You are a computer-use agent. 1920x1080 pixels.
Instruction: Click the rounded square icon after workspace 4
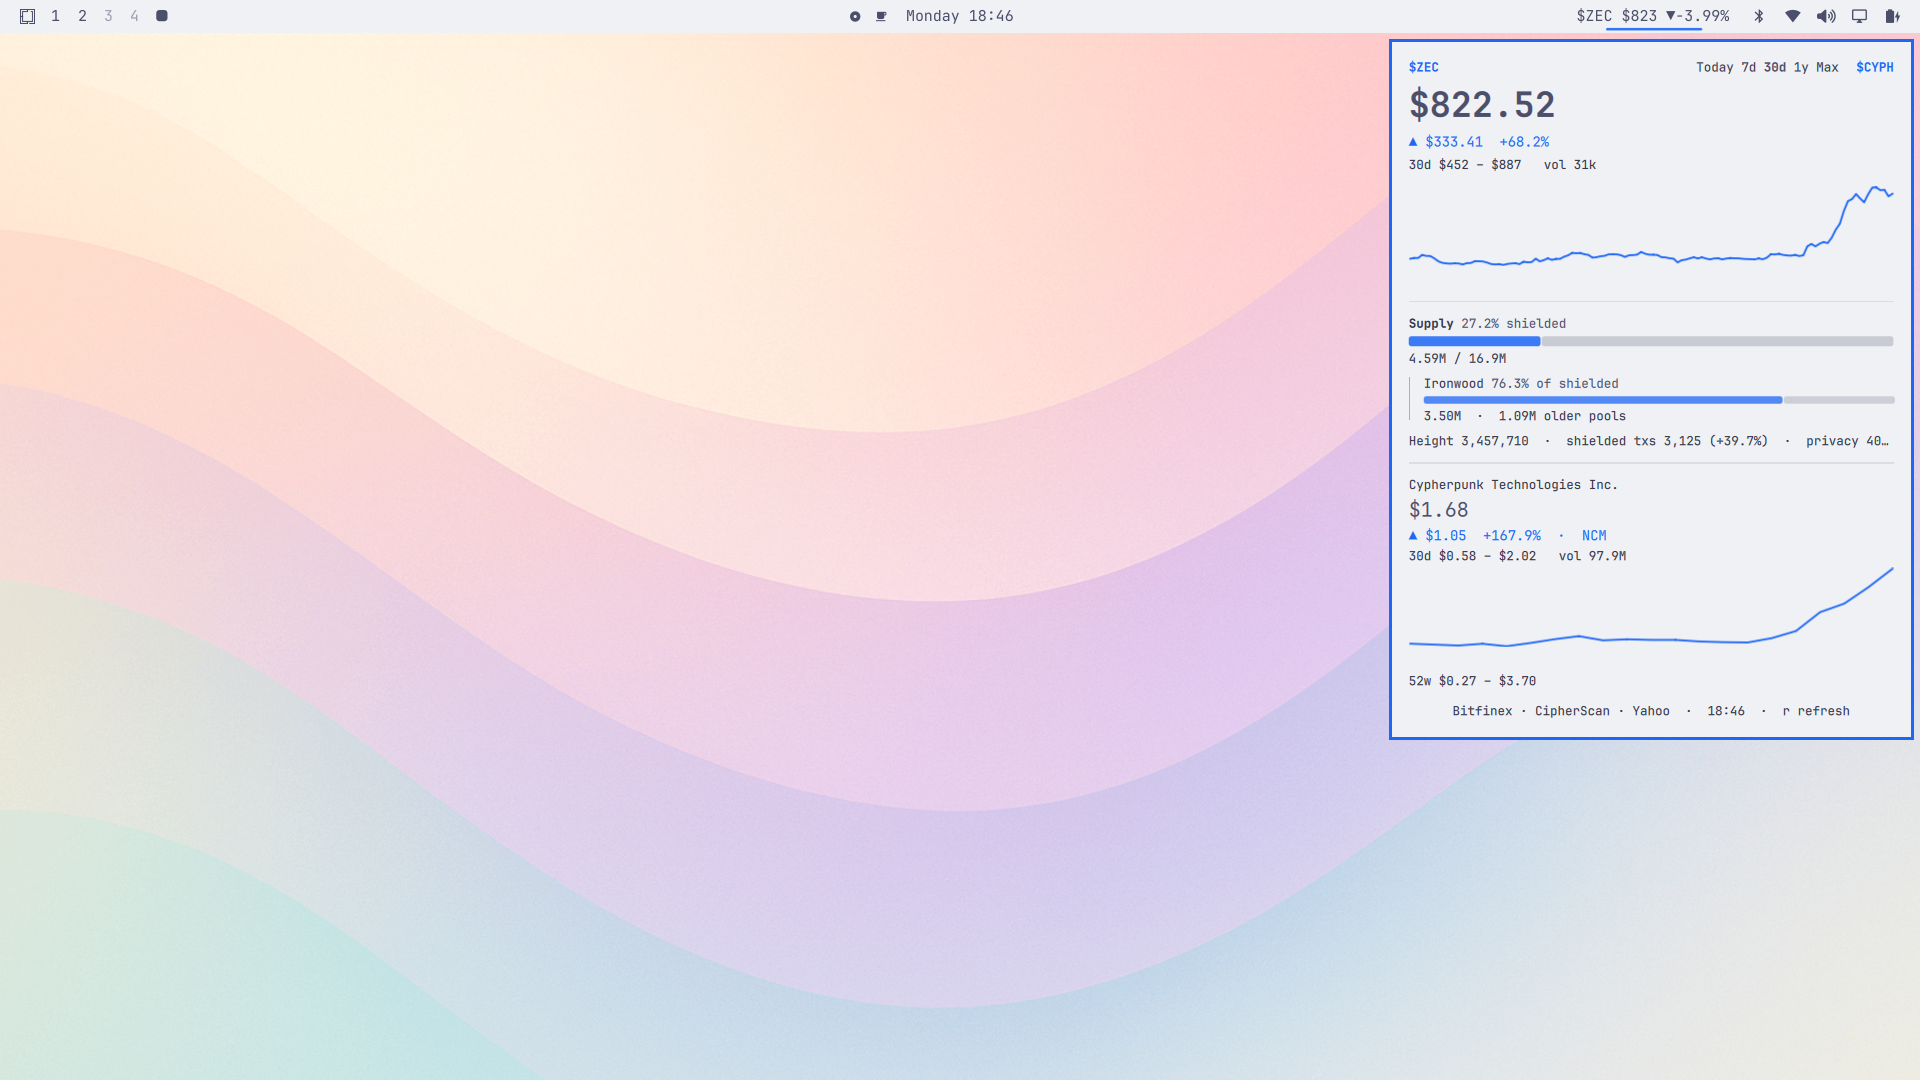(x=162, y=16)
